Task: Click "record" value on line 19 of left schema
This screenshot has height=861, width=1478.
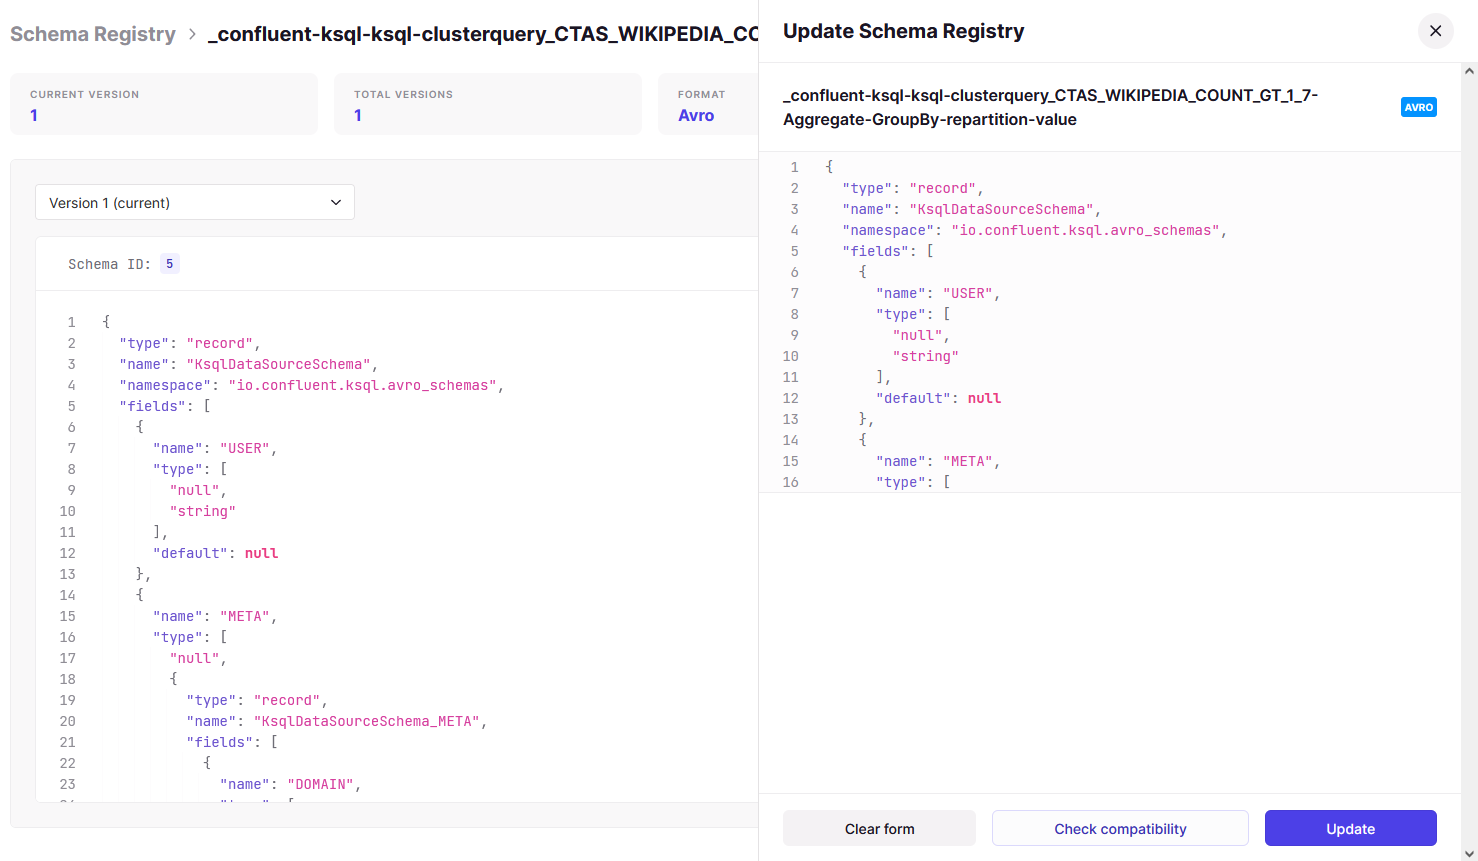Action: [x=287, y=700]
